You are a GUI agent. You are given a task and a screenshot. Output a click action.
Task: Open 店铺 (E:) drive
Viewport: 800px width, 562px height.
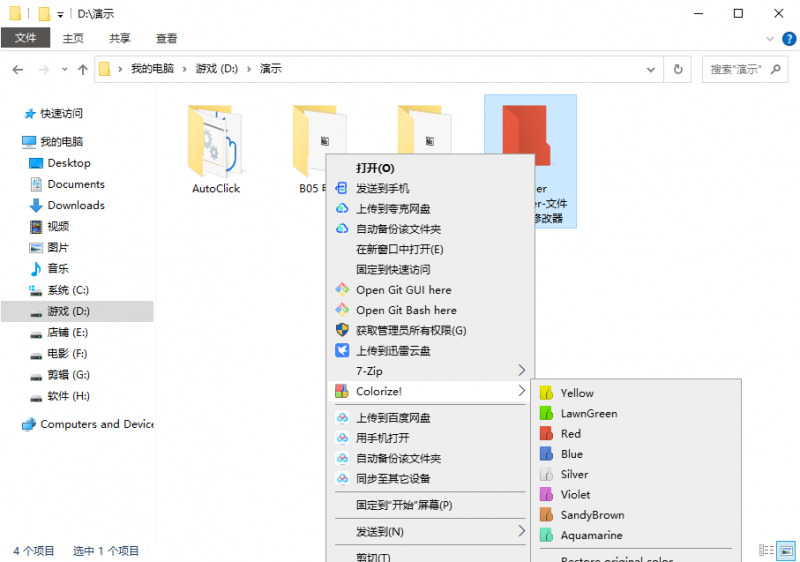coord(67,333)
